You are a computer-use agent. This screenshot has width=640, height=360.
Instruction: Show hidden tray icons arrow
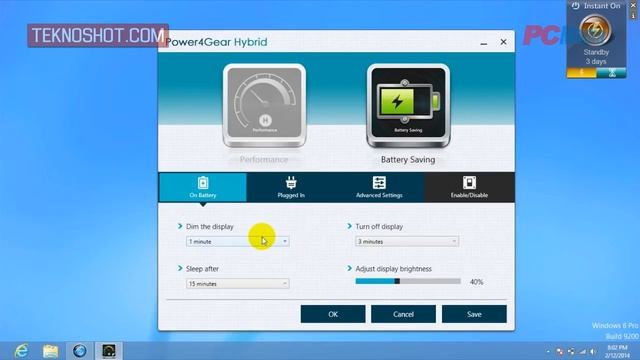tap(548, 352)
